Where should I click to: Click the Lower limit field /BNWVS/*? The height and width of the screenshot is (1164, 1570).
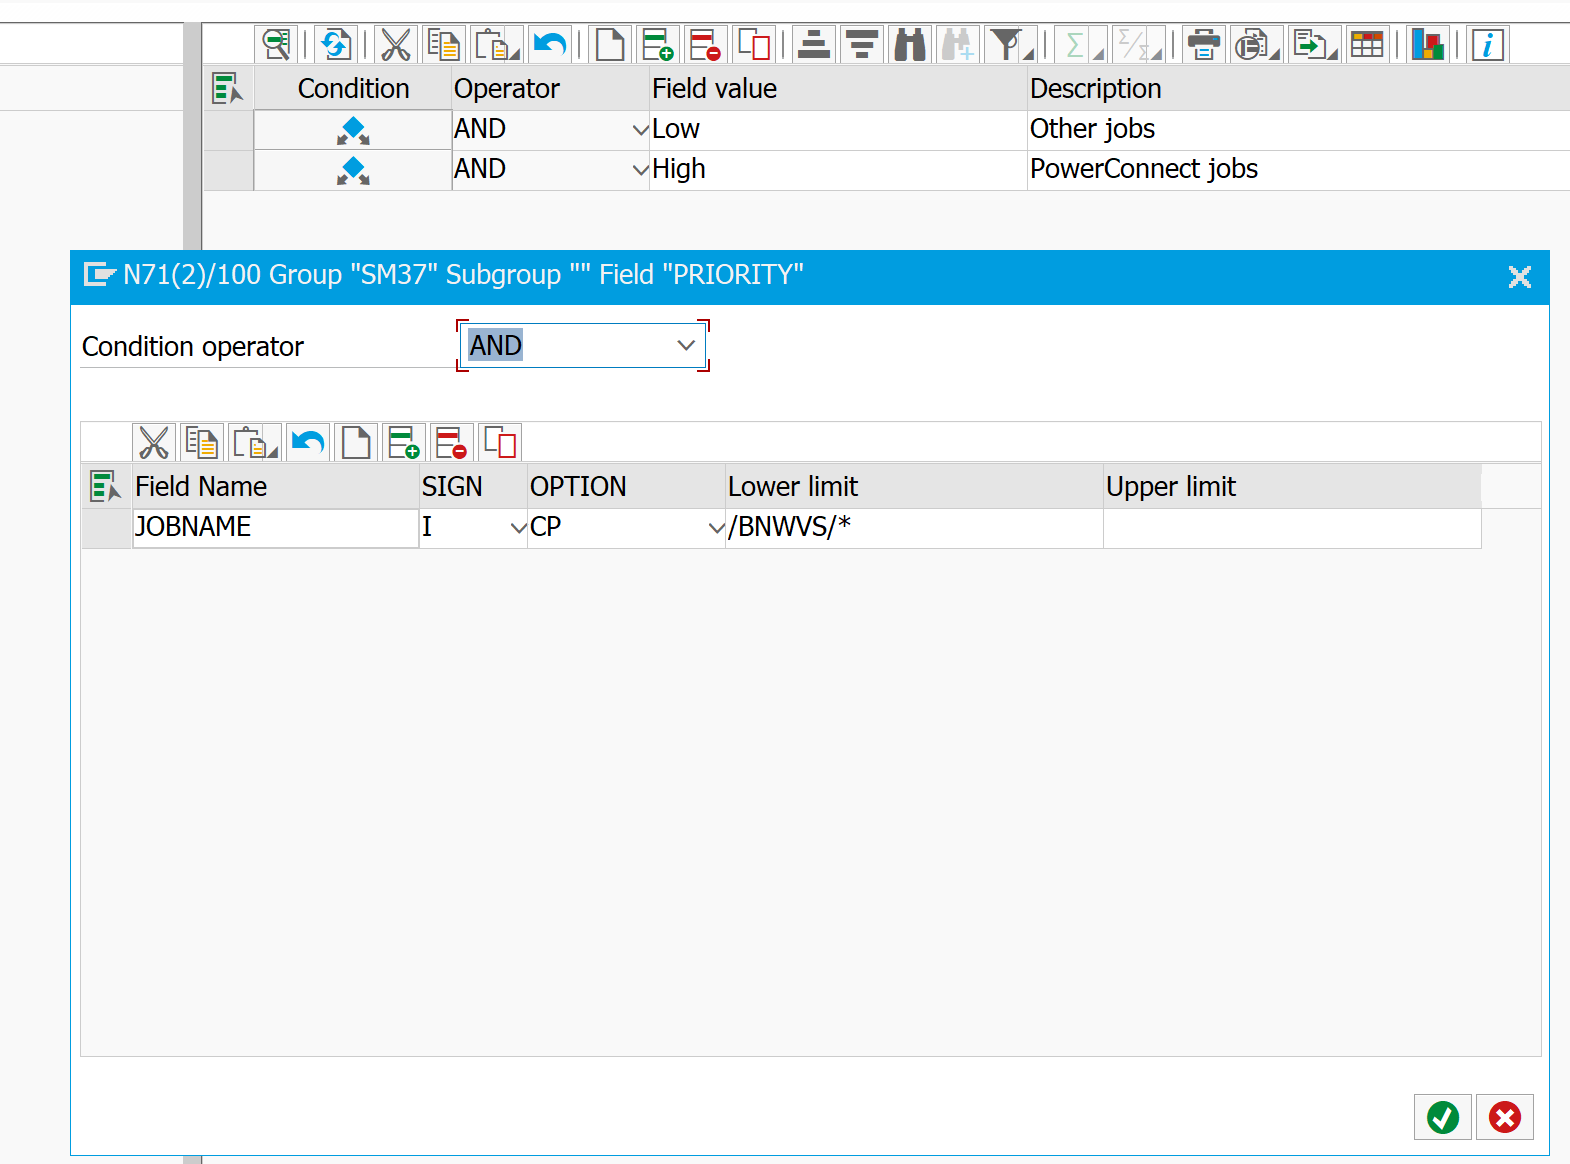tap(912, 527)
